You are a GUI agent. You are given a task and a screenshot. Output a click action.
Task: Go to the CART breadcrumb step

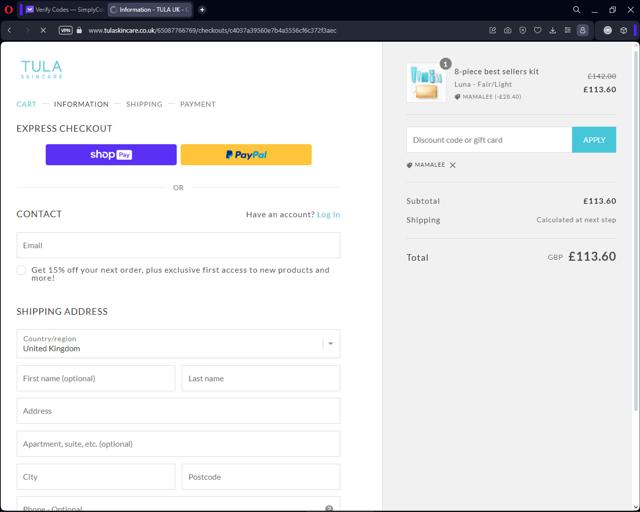click(26, 104)
